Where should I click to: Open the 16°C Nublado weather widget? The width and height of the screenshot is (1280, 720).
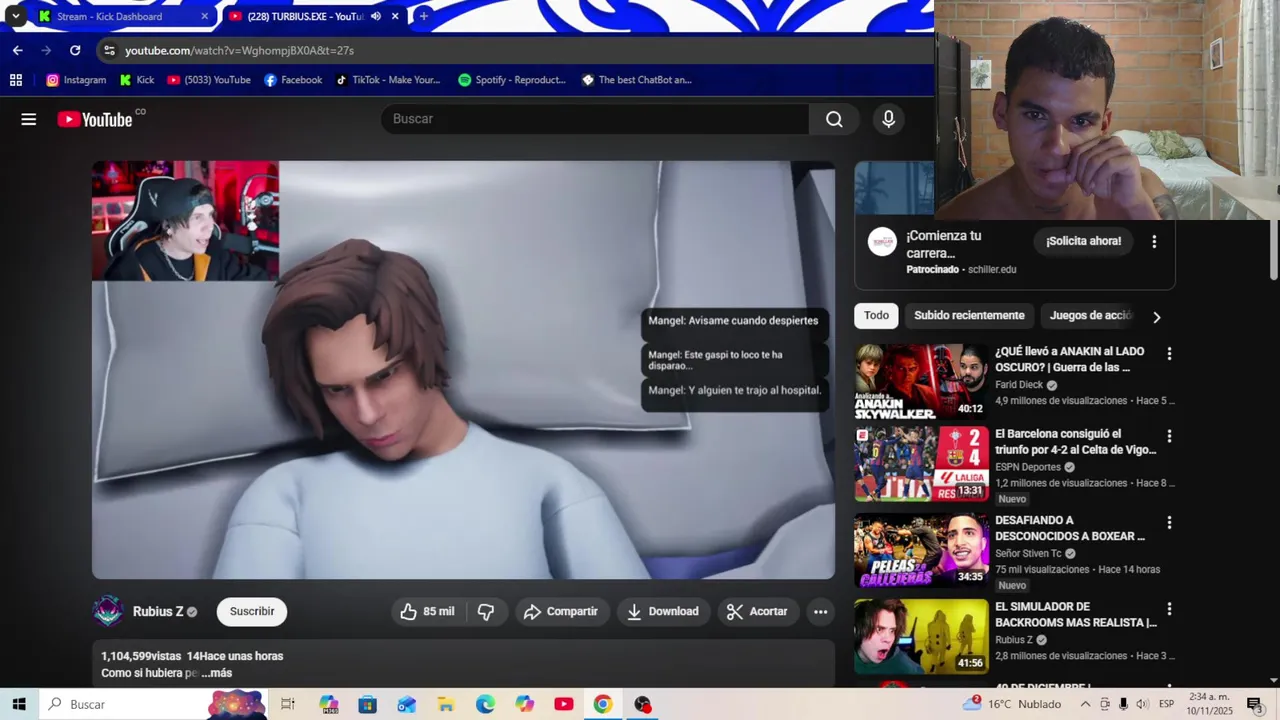[x=1012, y=704]
